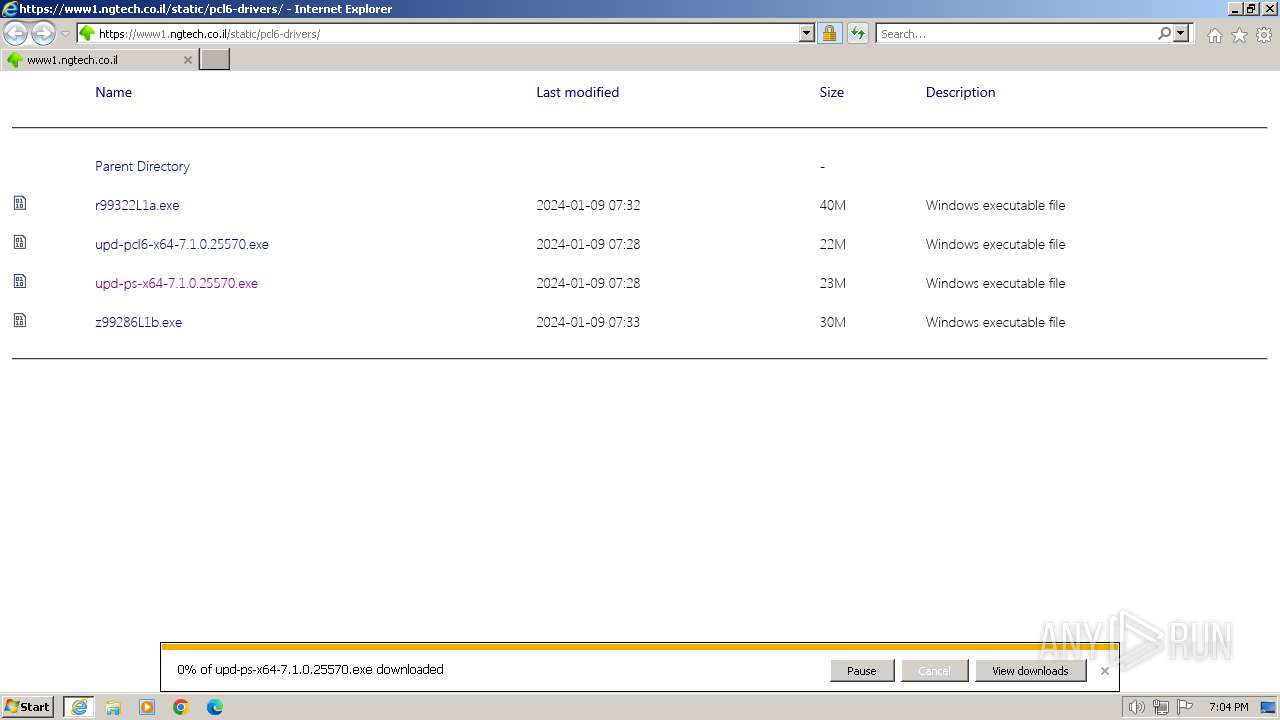This screenshot has width=1280, height=720.
Task: Select the www1.ngtech.co.il tab
Action: pos(98,60)
